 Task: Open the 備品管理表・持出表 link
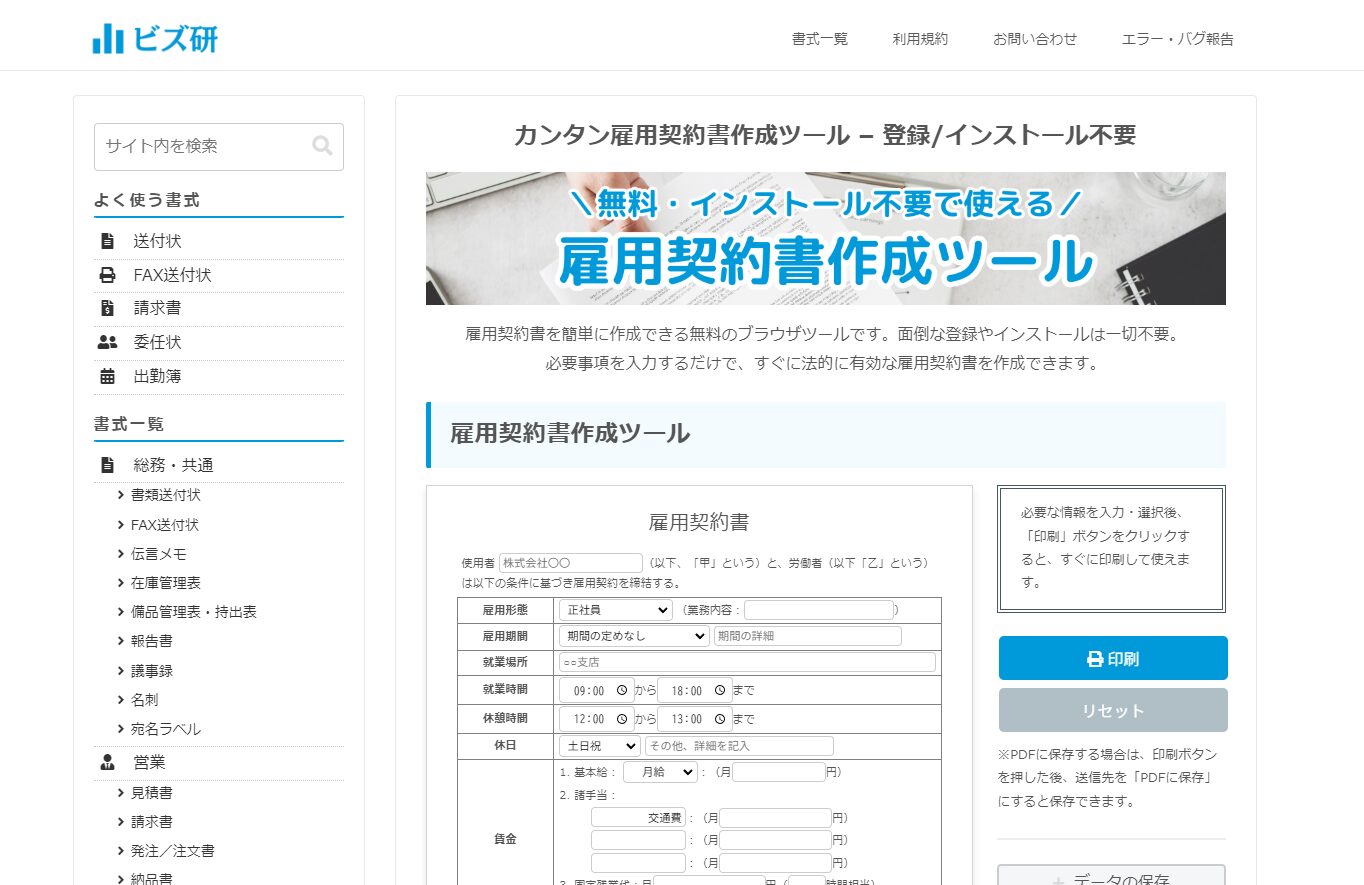point(194,612)
